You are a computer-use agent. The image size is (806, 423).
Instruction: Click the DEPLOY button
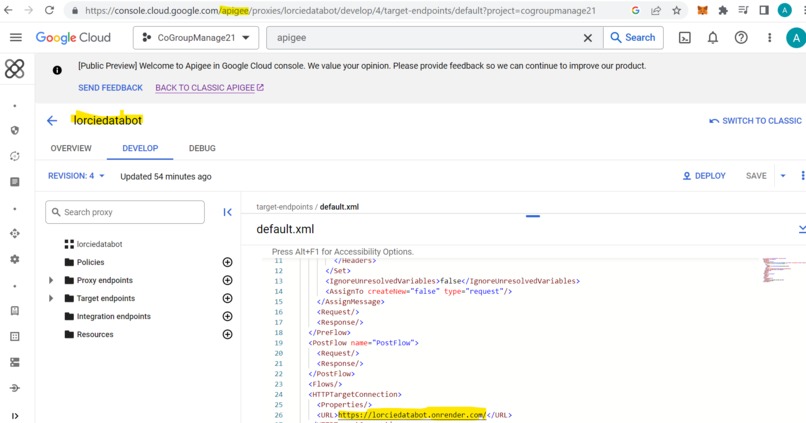click(704, 176)
